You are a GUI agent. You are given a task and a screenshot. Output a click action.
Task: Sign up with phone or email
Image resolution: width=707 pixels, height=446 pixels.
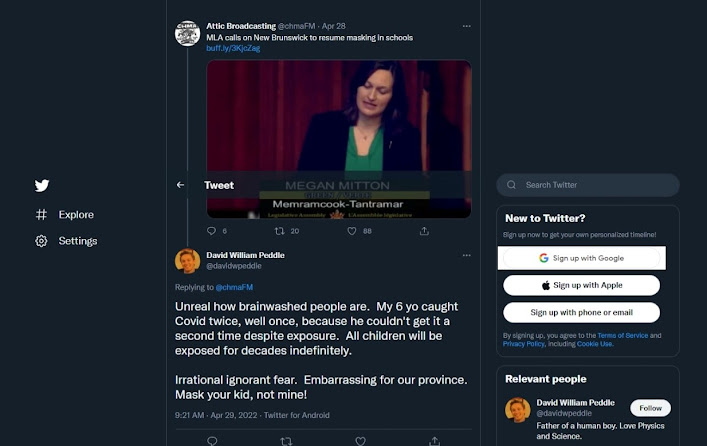pyautogui.click(x=581, y=312)
